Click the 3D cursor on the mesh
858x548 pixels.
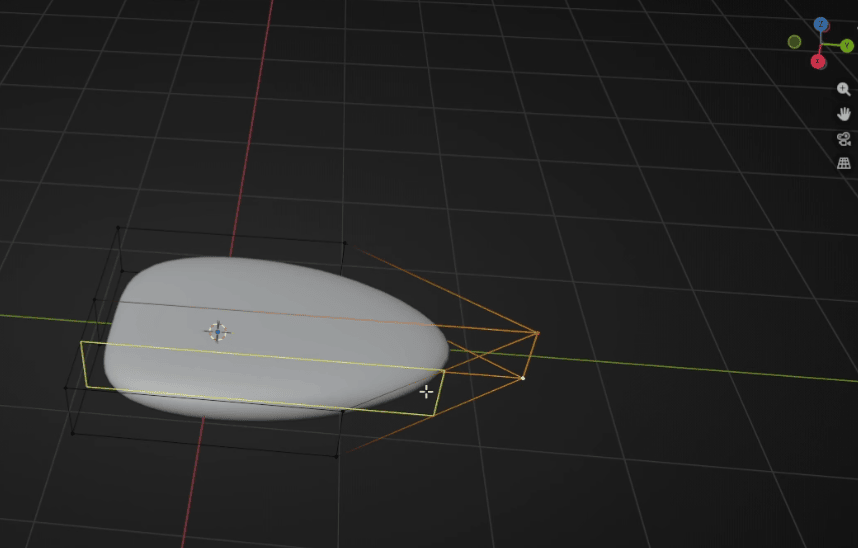217,331
